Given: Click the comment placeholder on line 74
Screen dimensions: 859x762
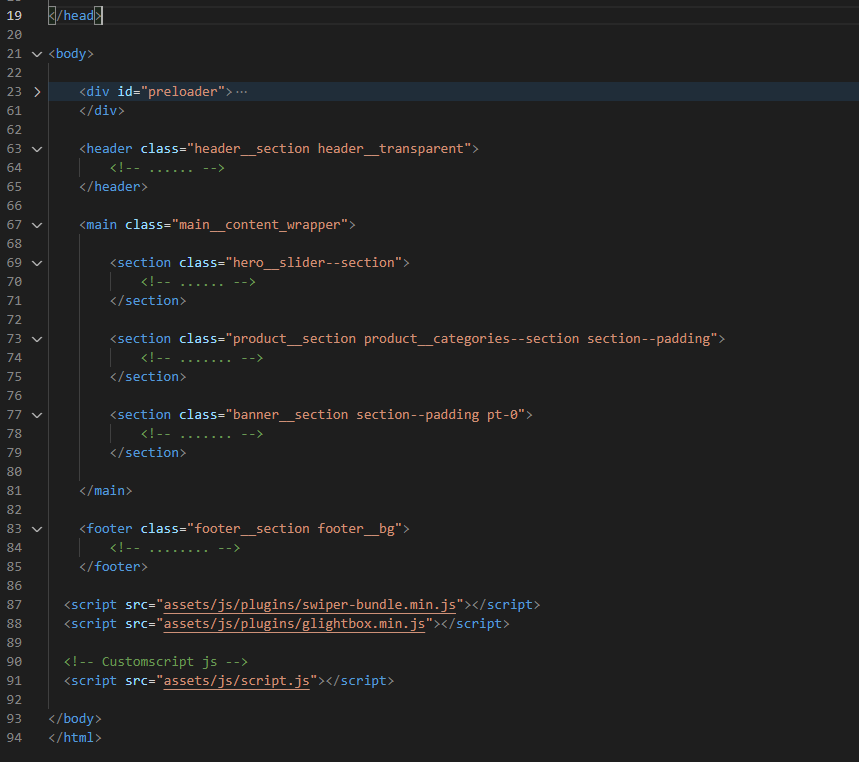Looking at the screenshot, I should [x=202, y=358].
